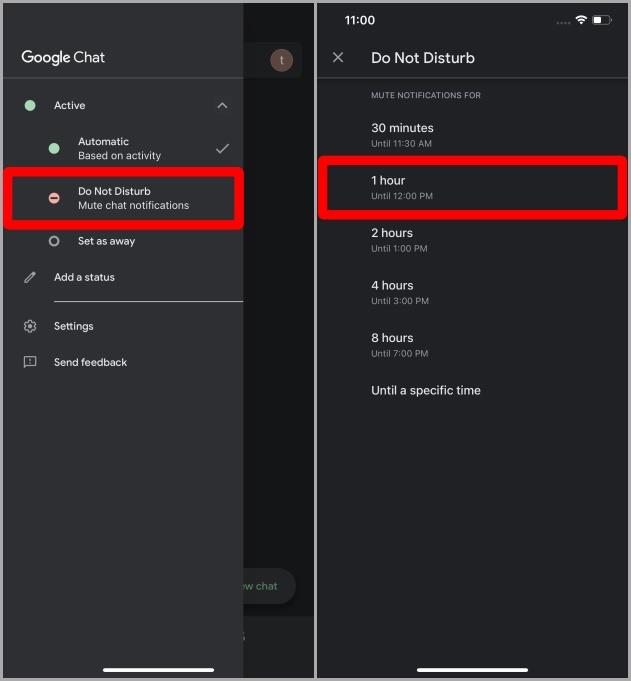Close the Do Not Disturb screen

338,57
